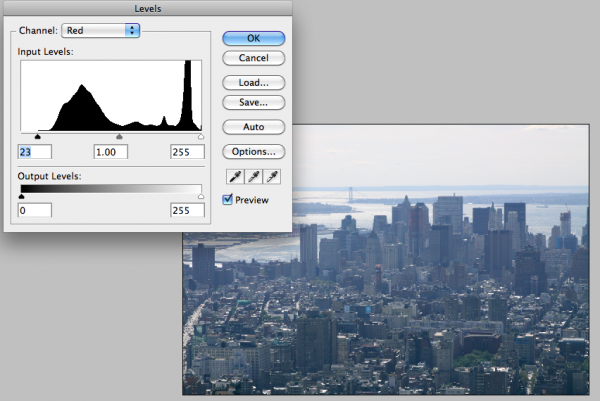Click the output black level slider

[22, 197]
